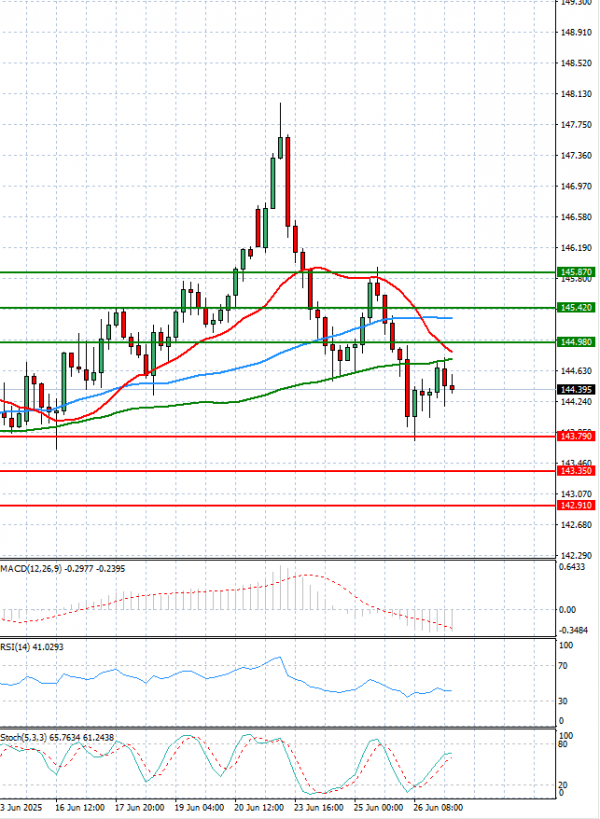The width and height of the screenshot is (600, 819).
Task: Click the 19 Jun 04:00 time axis label
Action: (x=199, y=808)
